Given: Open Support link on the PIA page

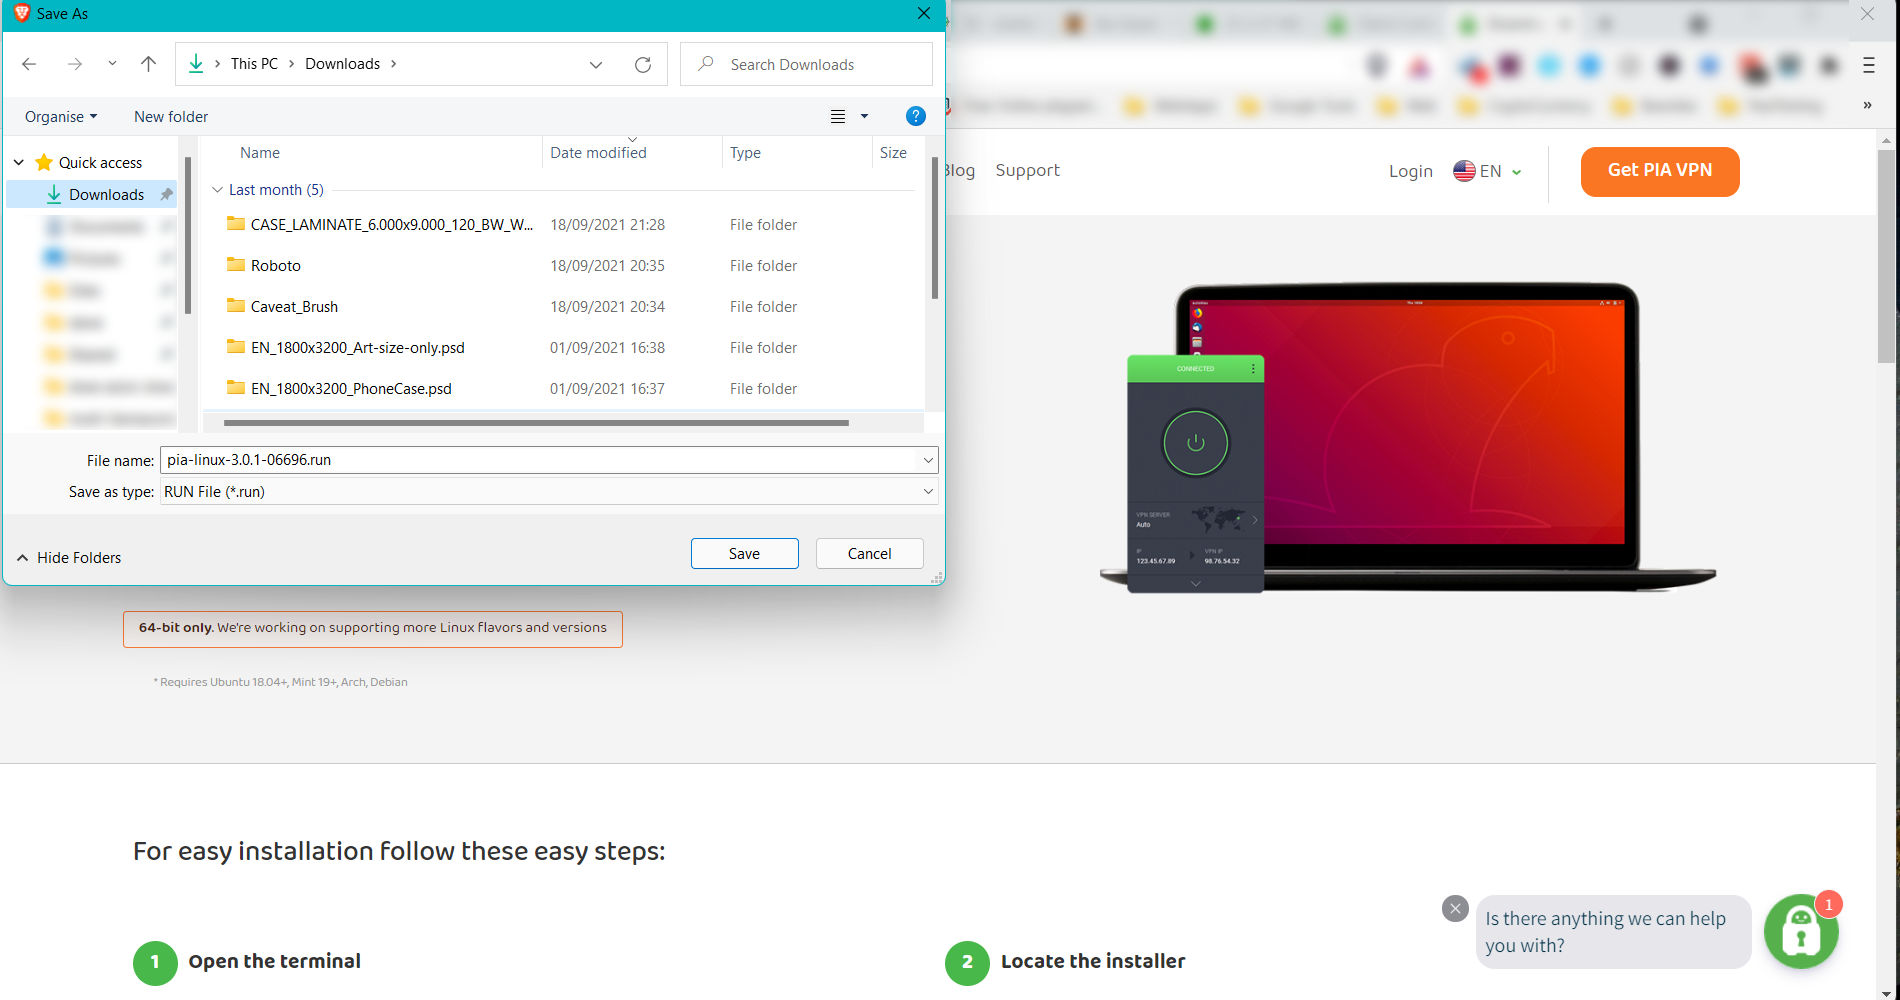Looking at the screenshot, I should point(1027,171).
